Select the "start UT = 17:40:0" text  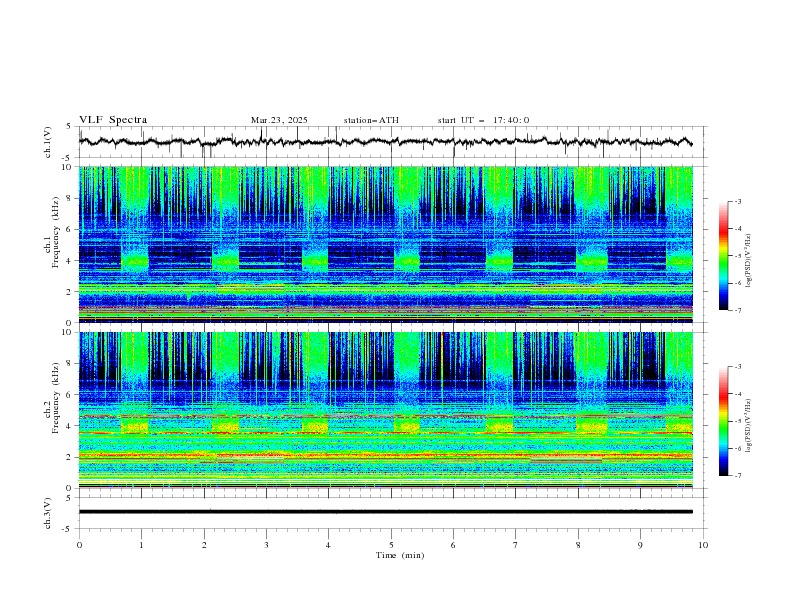pyautogui.click(x=483, y=120)
